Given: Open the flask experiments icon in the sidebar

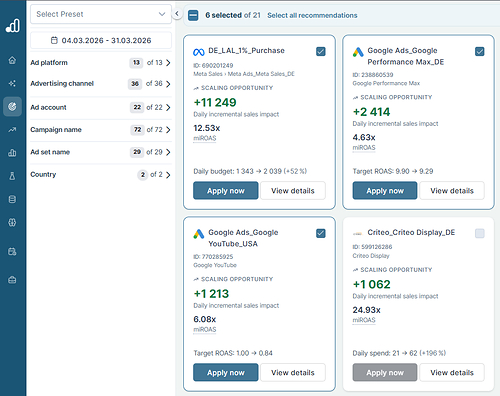Looking at the screenshot, I should [x=12, y=176].
